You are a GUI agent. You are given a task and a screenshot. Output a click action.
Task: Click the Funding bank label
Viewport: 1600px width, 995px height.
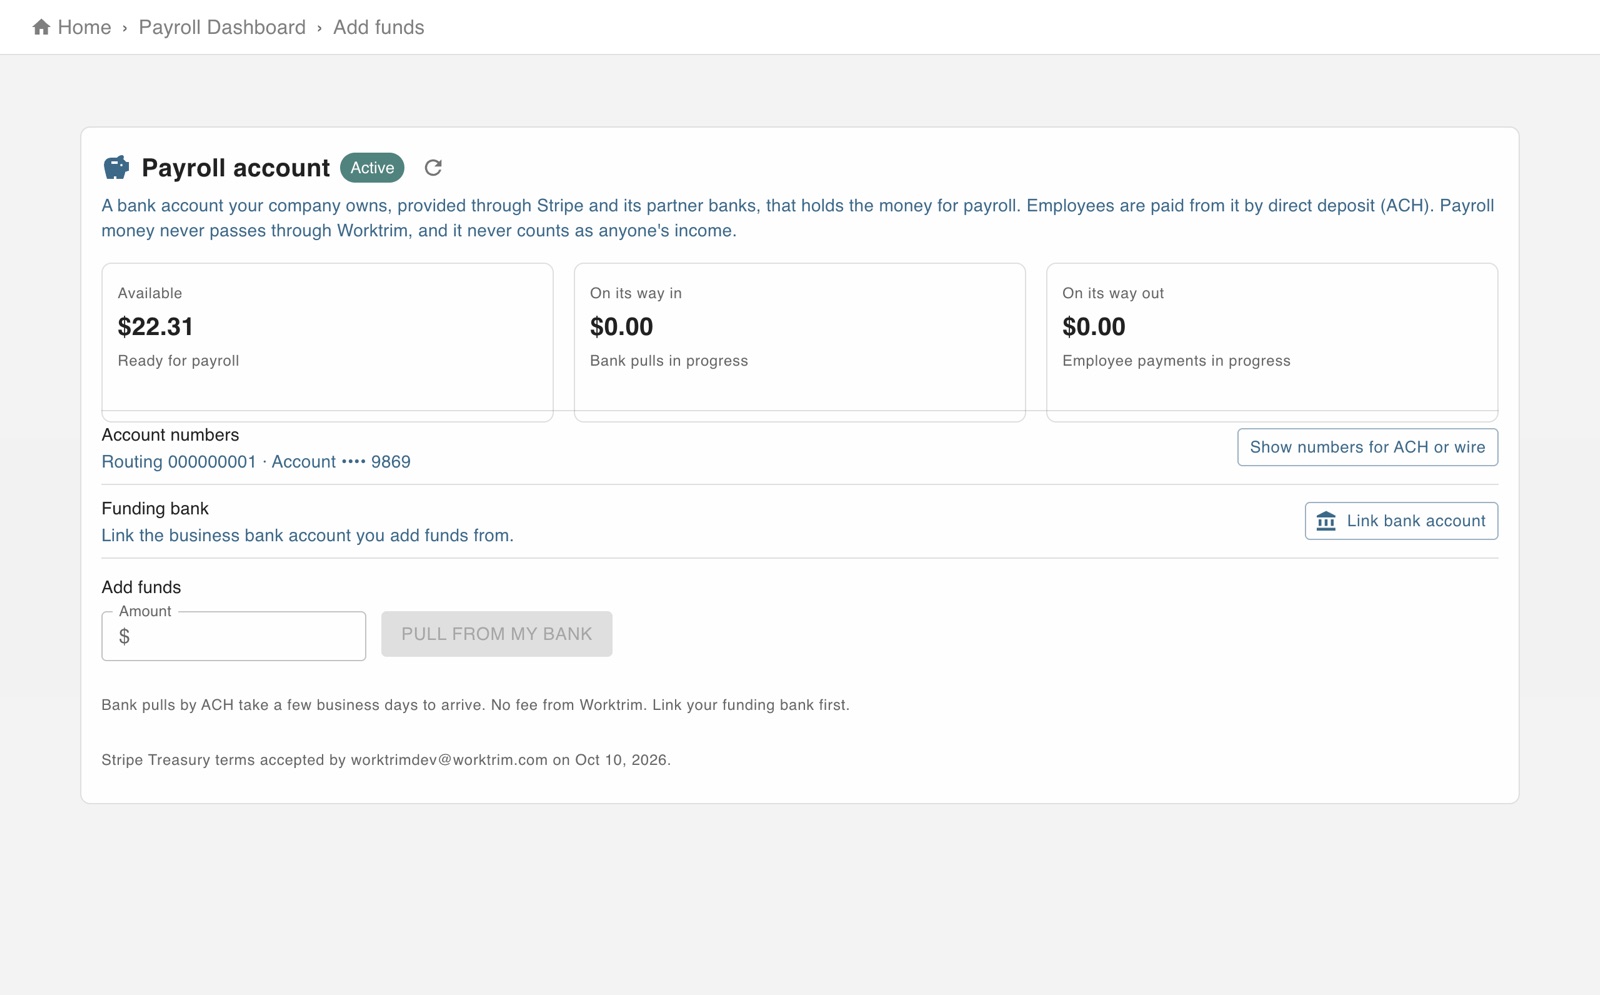point(155,509)
